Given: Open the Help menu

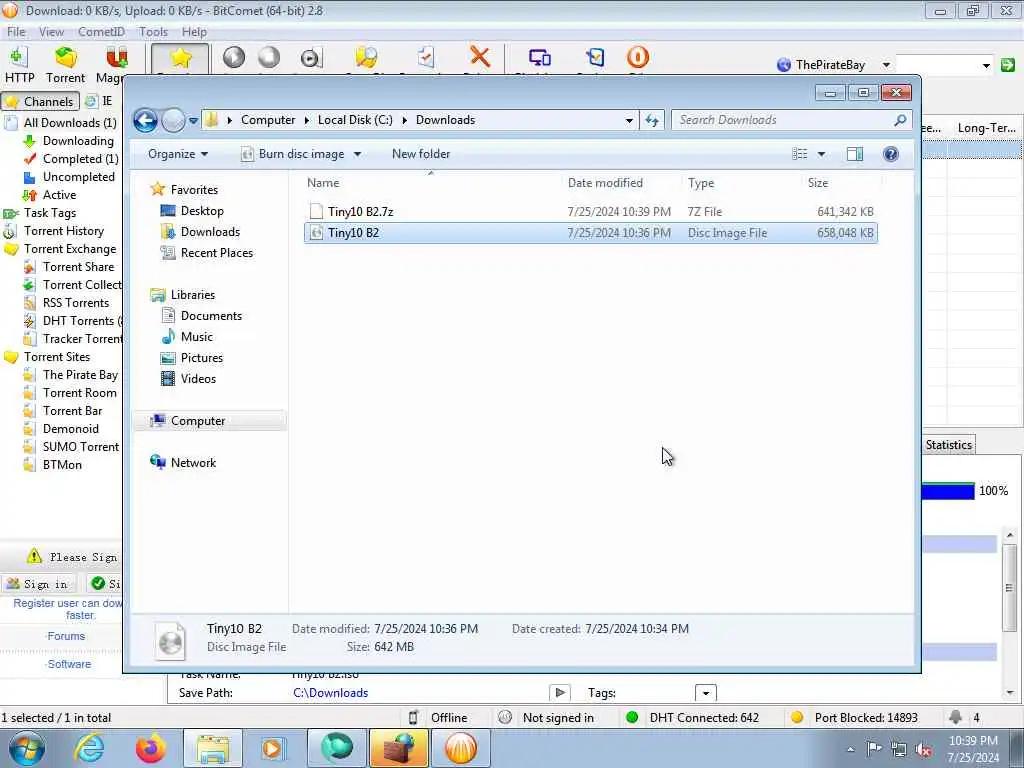Looking at the screenshot, I should coord(194,32).
